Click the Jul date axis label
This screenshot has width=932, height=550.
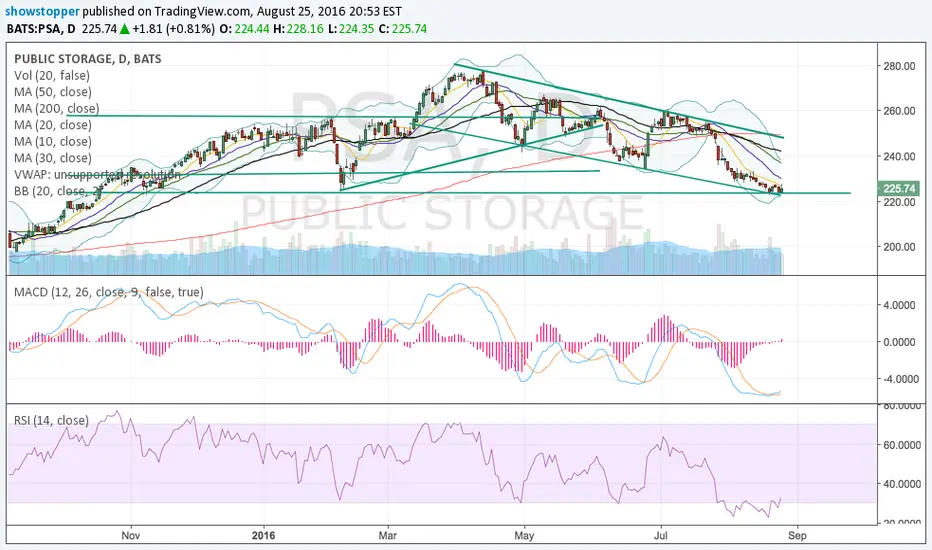coord(661,536)
